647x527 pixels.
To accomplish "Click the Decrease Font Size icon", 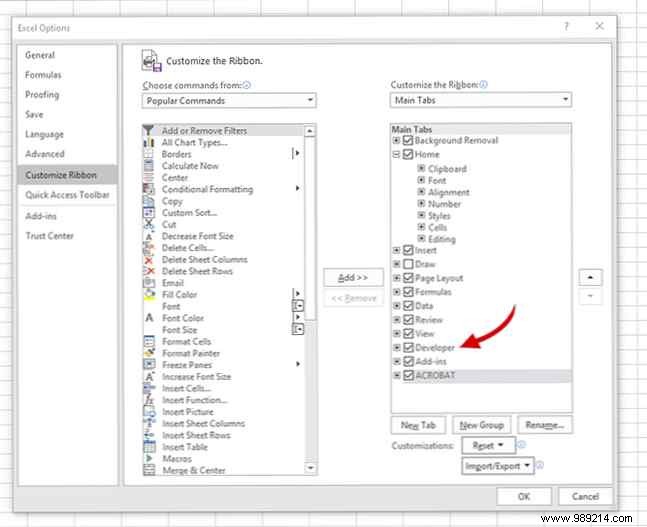I will click(148, 236).
